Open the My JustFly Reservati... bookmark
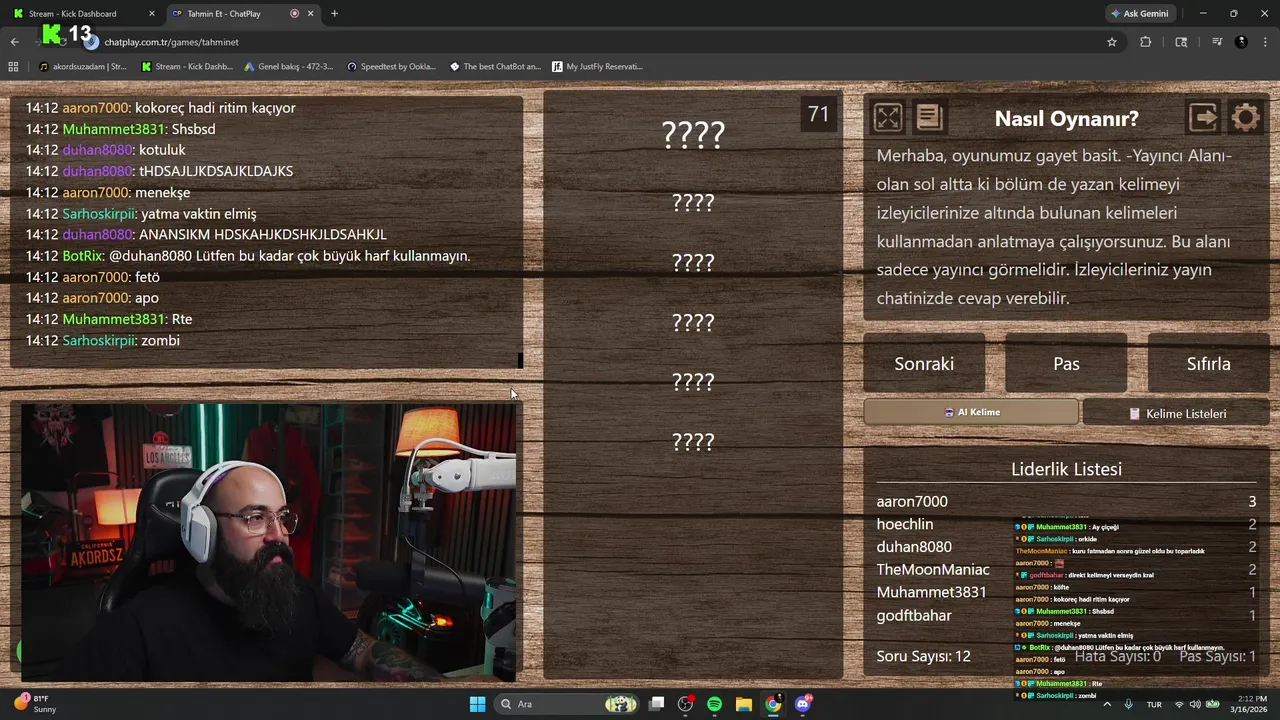Viewport: 1280px width, 720px height. (597, 67)
